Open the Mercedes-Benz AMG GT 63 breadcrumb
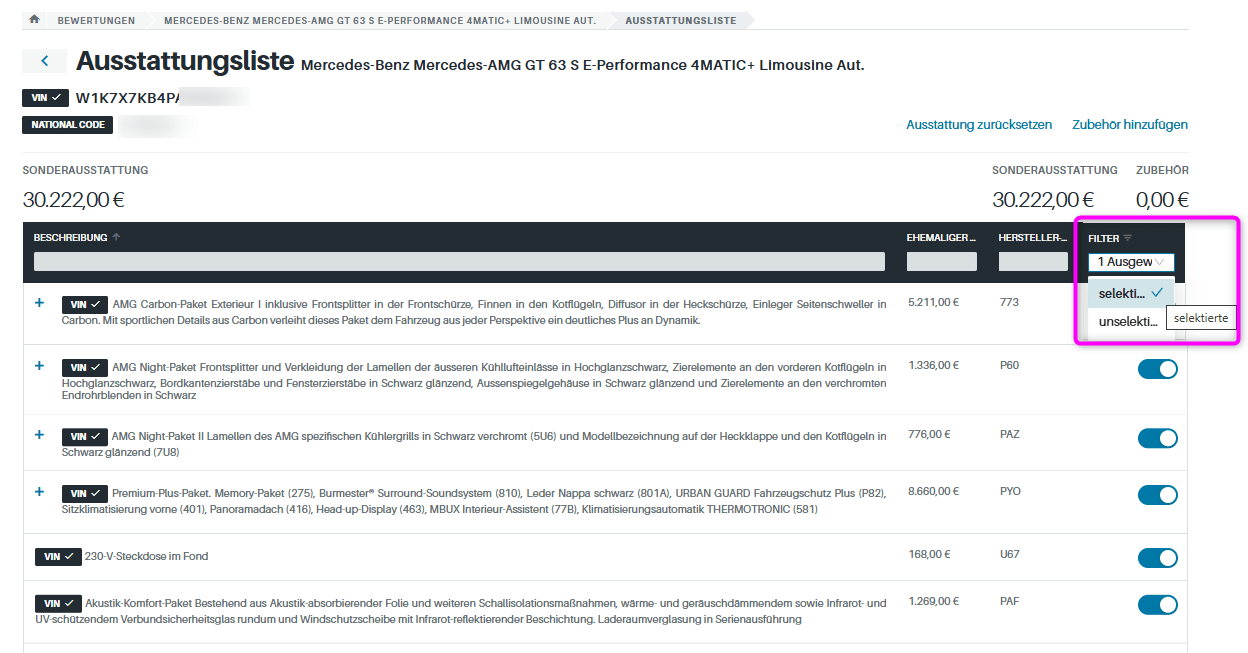 coord(380,21)
